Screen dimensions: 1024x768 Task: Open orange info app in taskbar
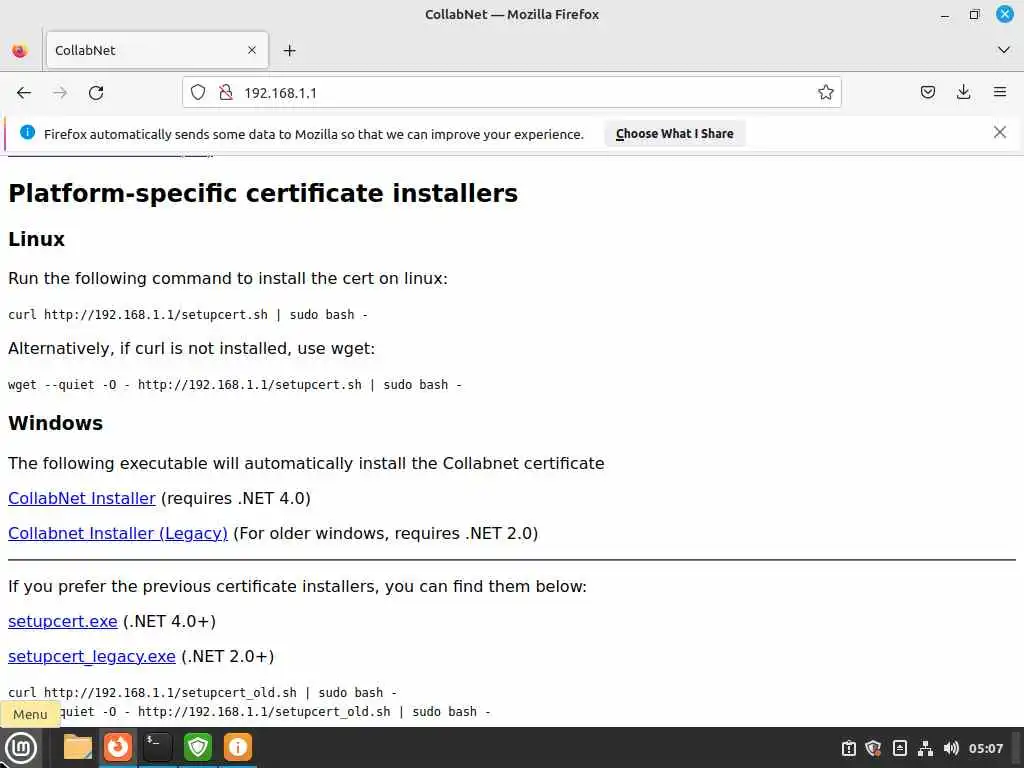click(x=237, y=747)
